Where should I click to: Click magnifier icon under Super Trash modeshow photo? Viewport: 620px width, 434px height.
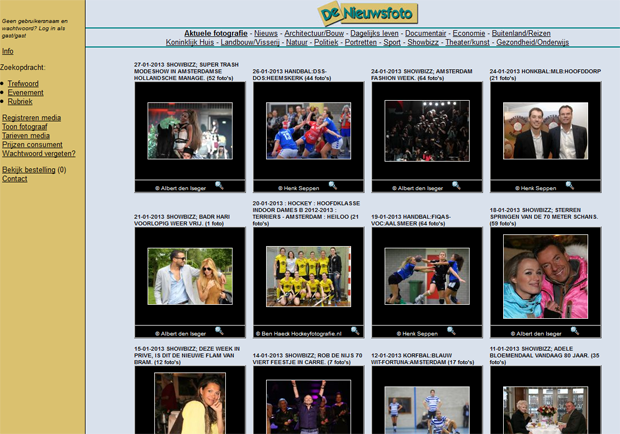[x=219, y=185]
